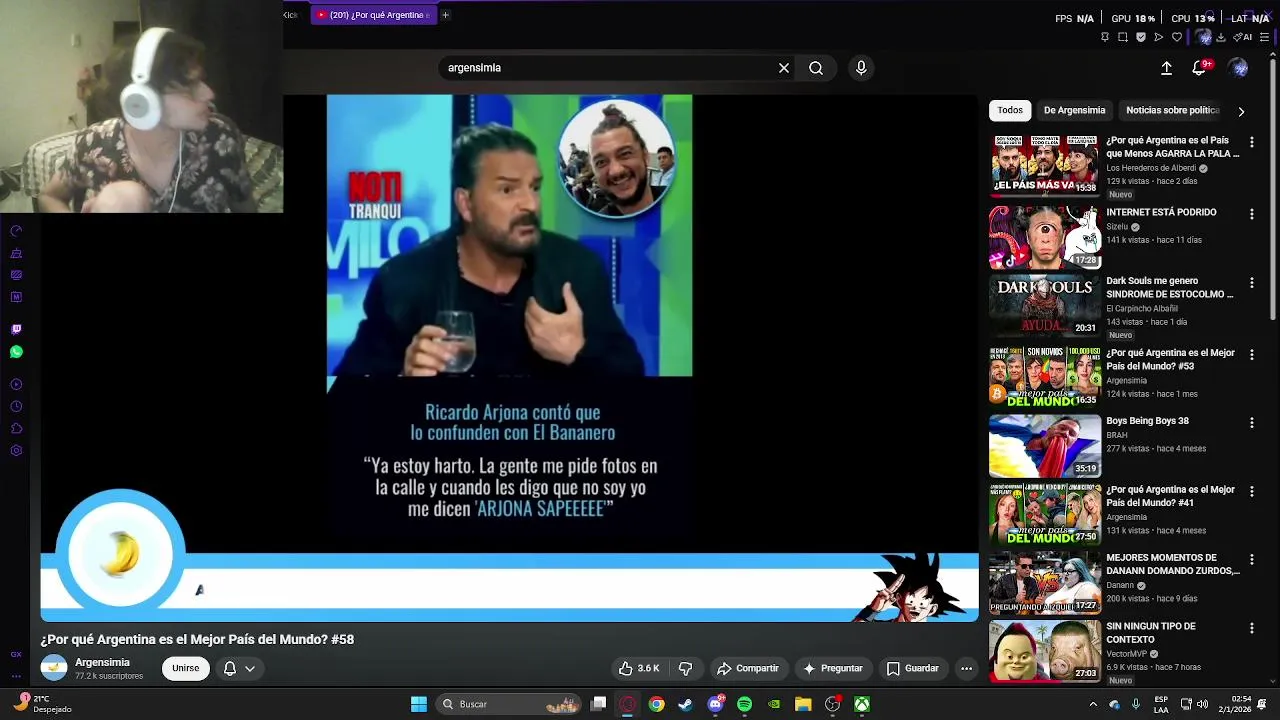Dislike the video with thumbs down
The image size is (1280, 720).
click(686, 668)
